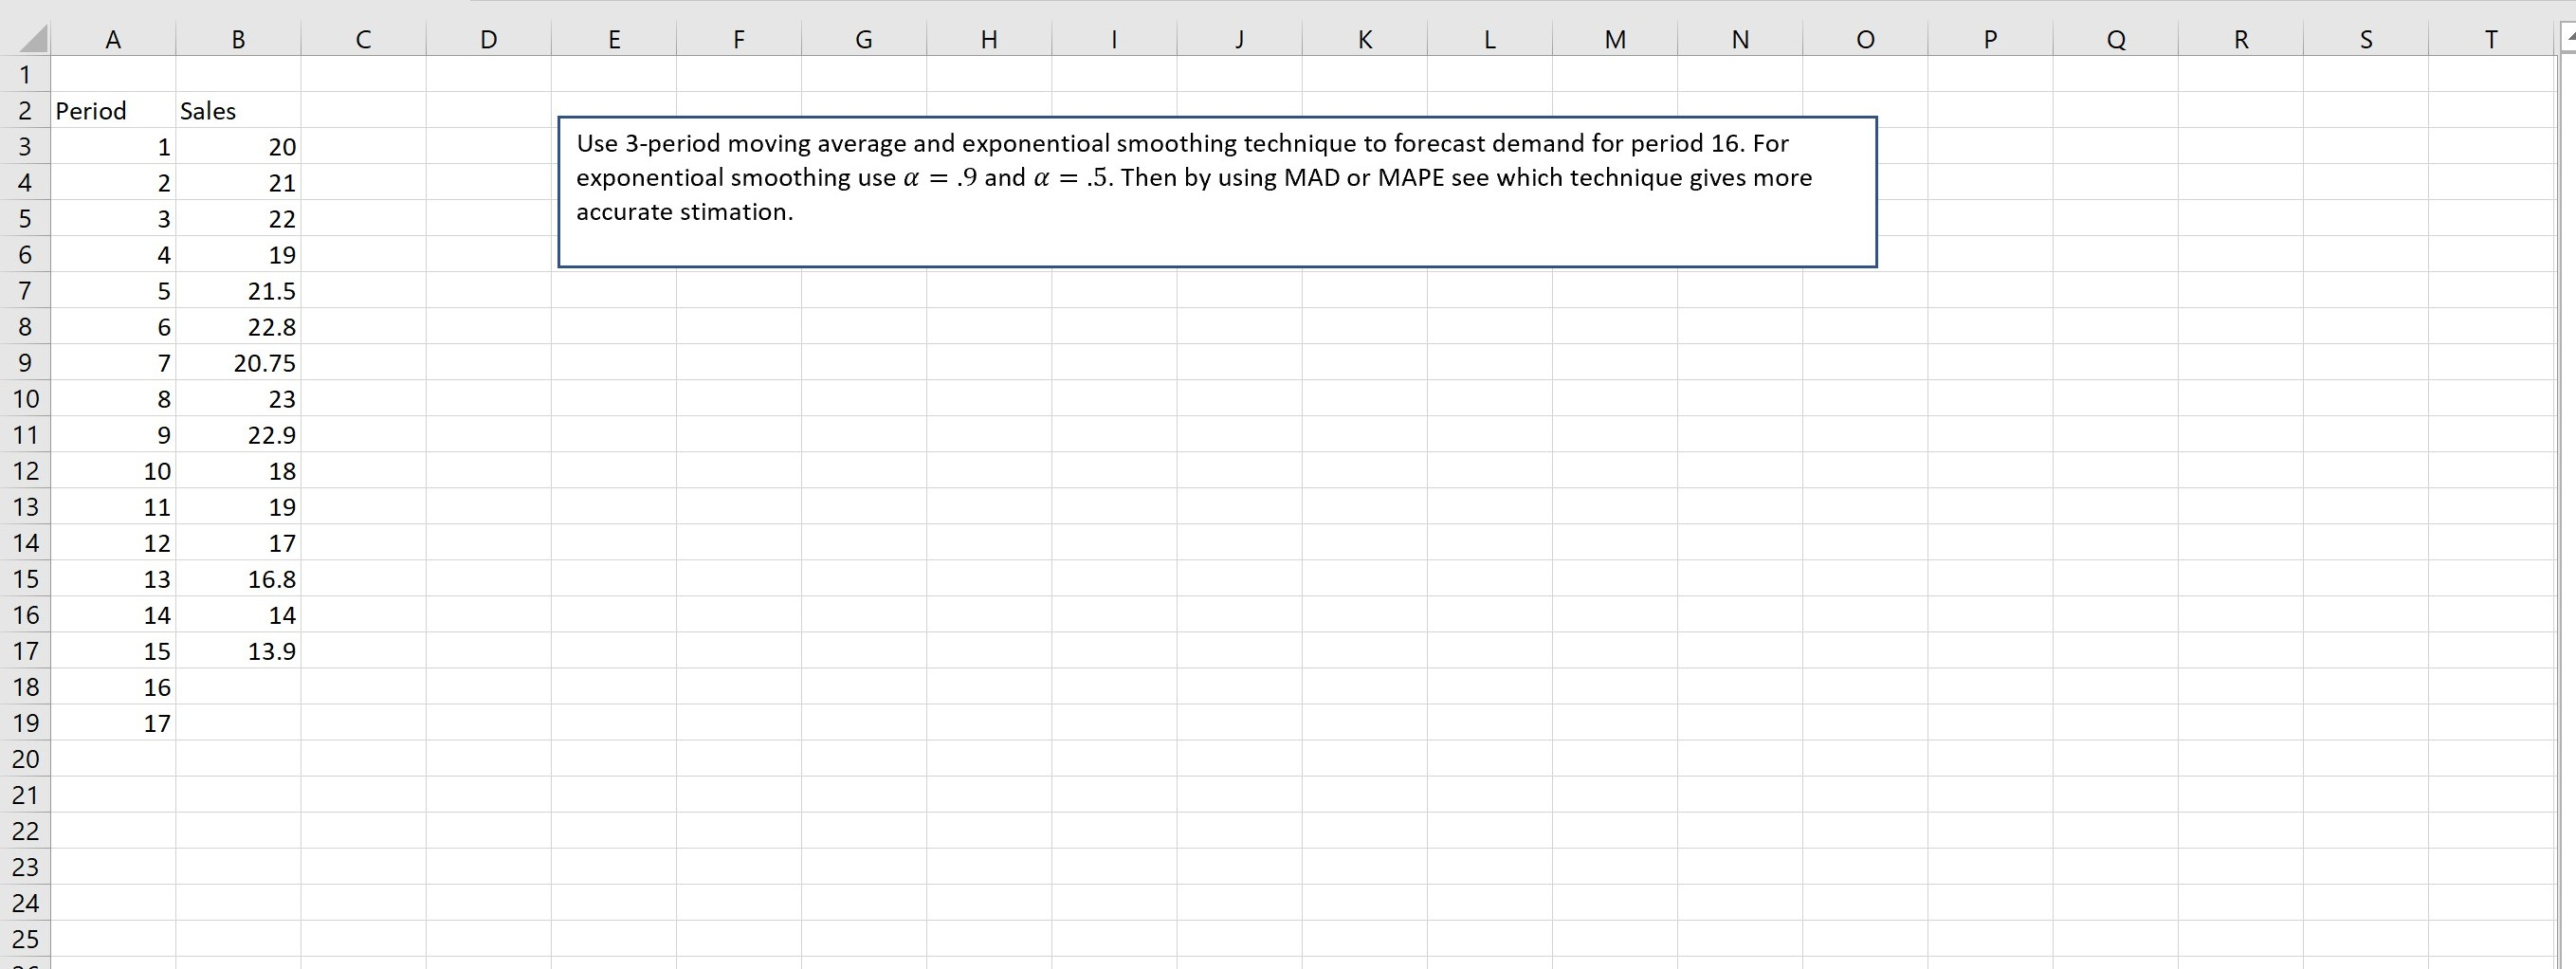Select the column O header

coord(1865,39)
